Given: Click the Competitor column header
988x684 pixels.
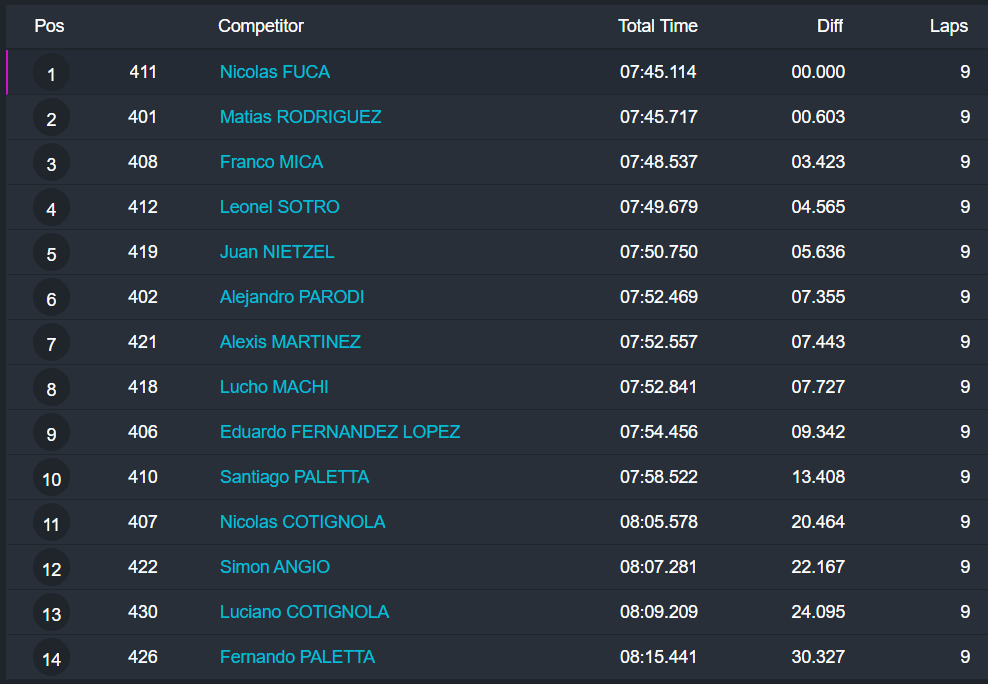Looking at the screenshot, I should tap(260, 26).
